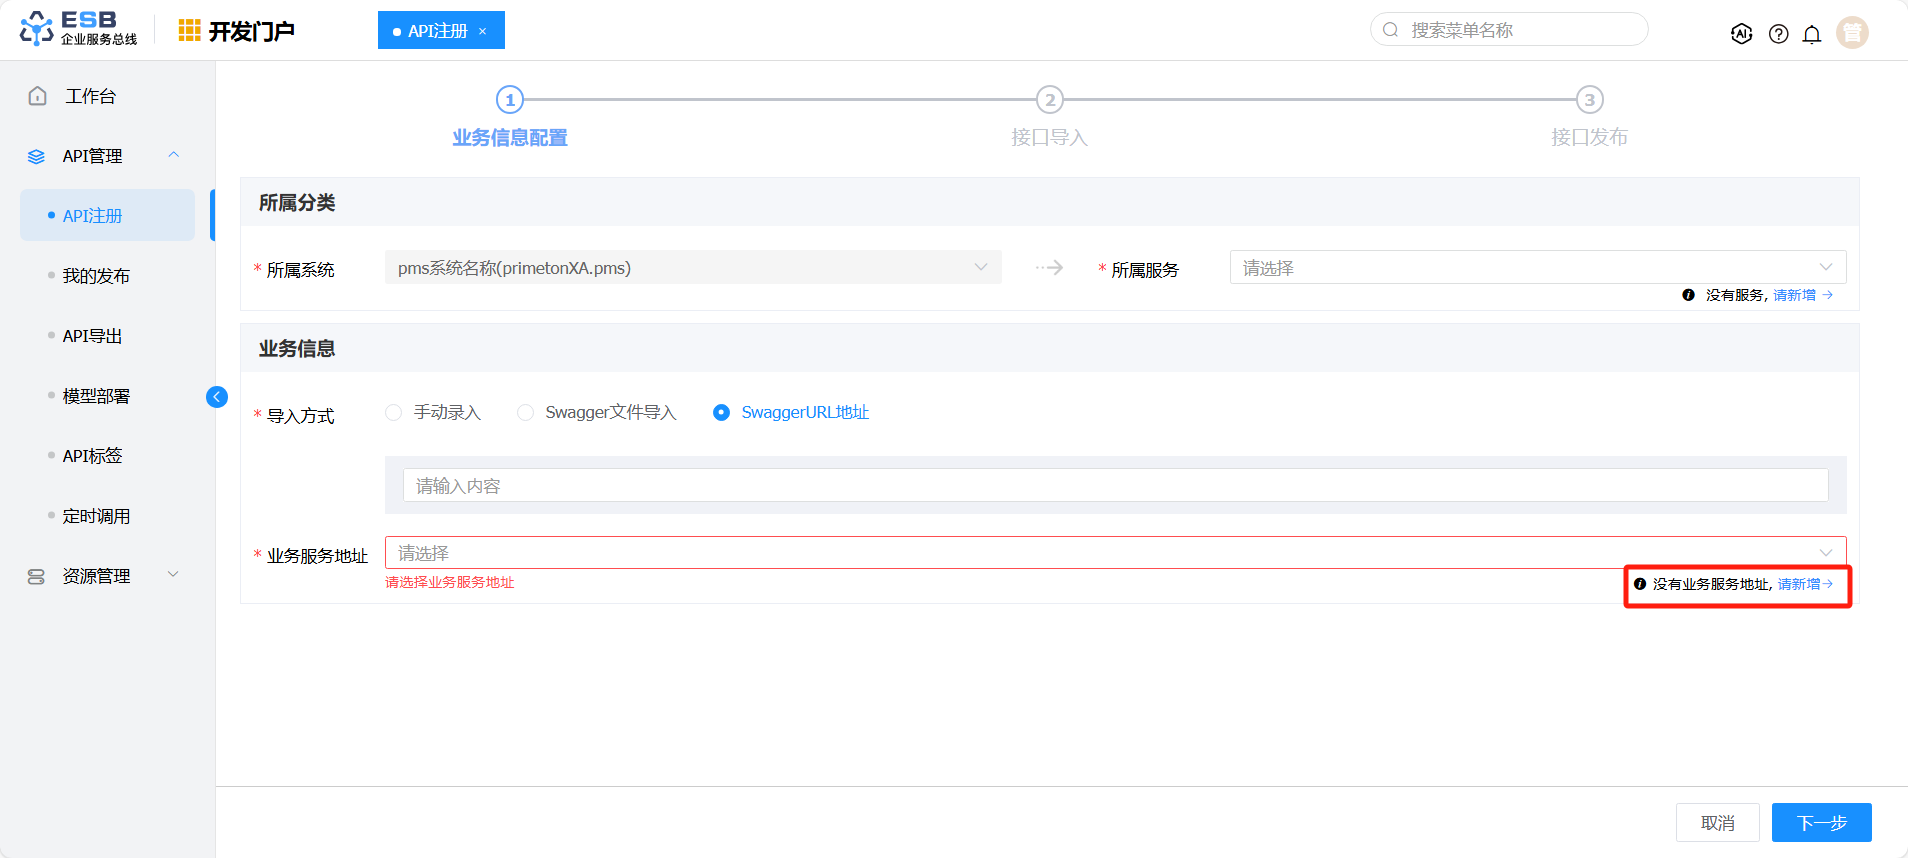This screenshot has height=858, width=1908.
Task: Click the Swagger URL 请输入内容 input field
Action: (1114, 486)
